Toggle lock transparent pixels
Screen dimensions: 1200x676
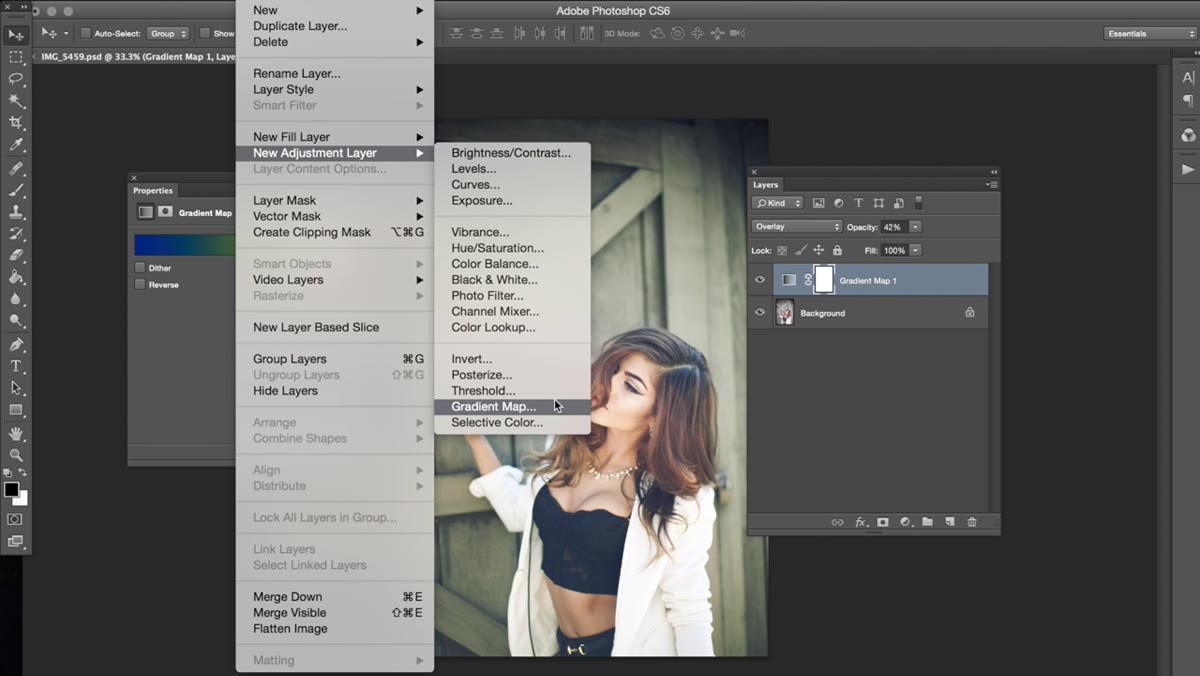tap(783, 250)
